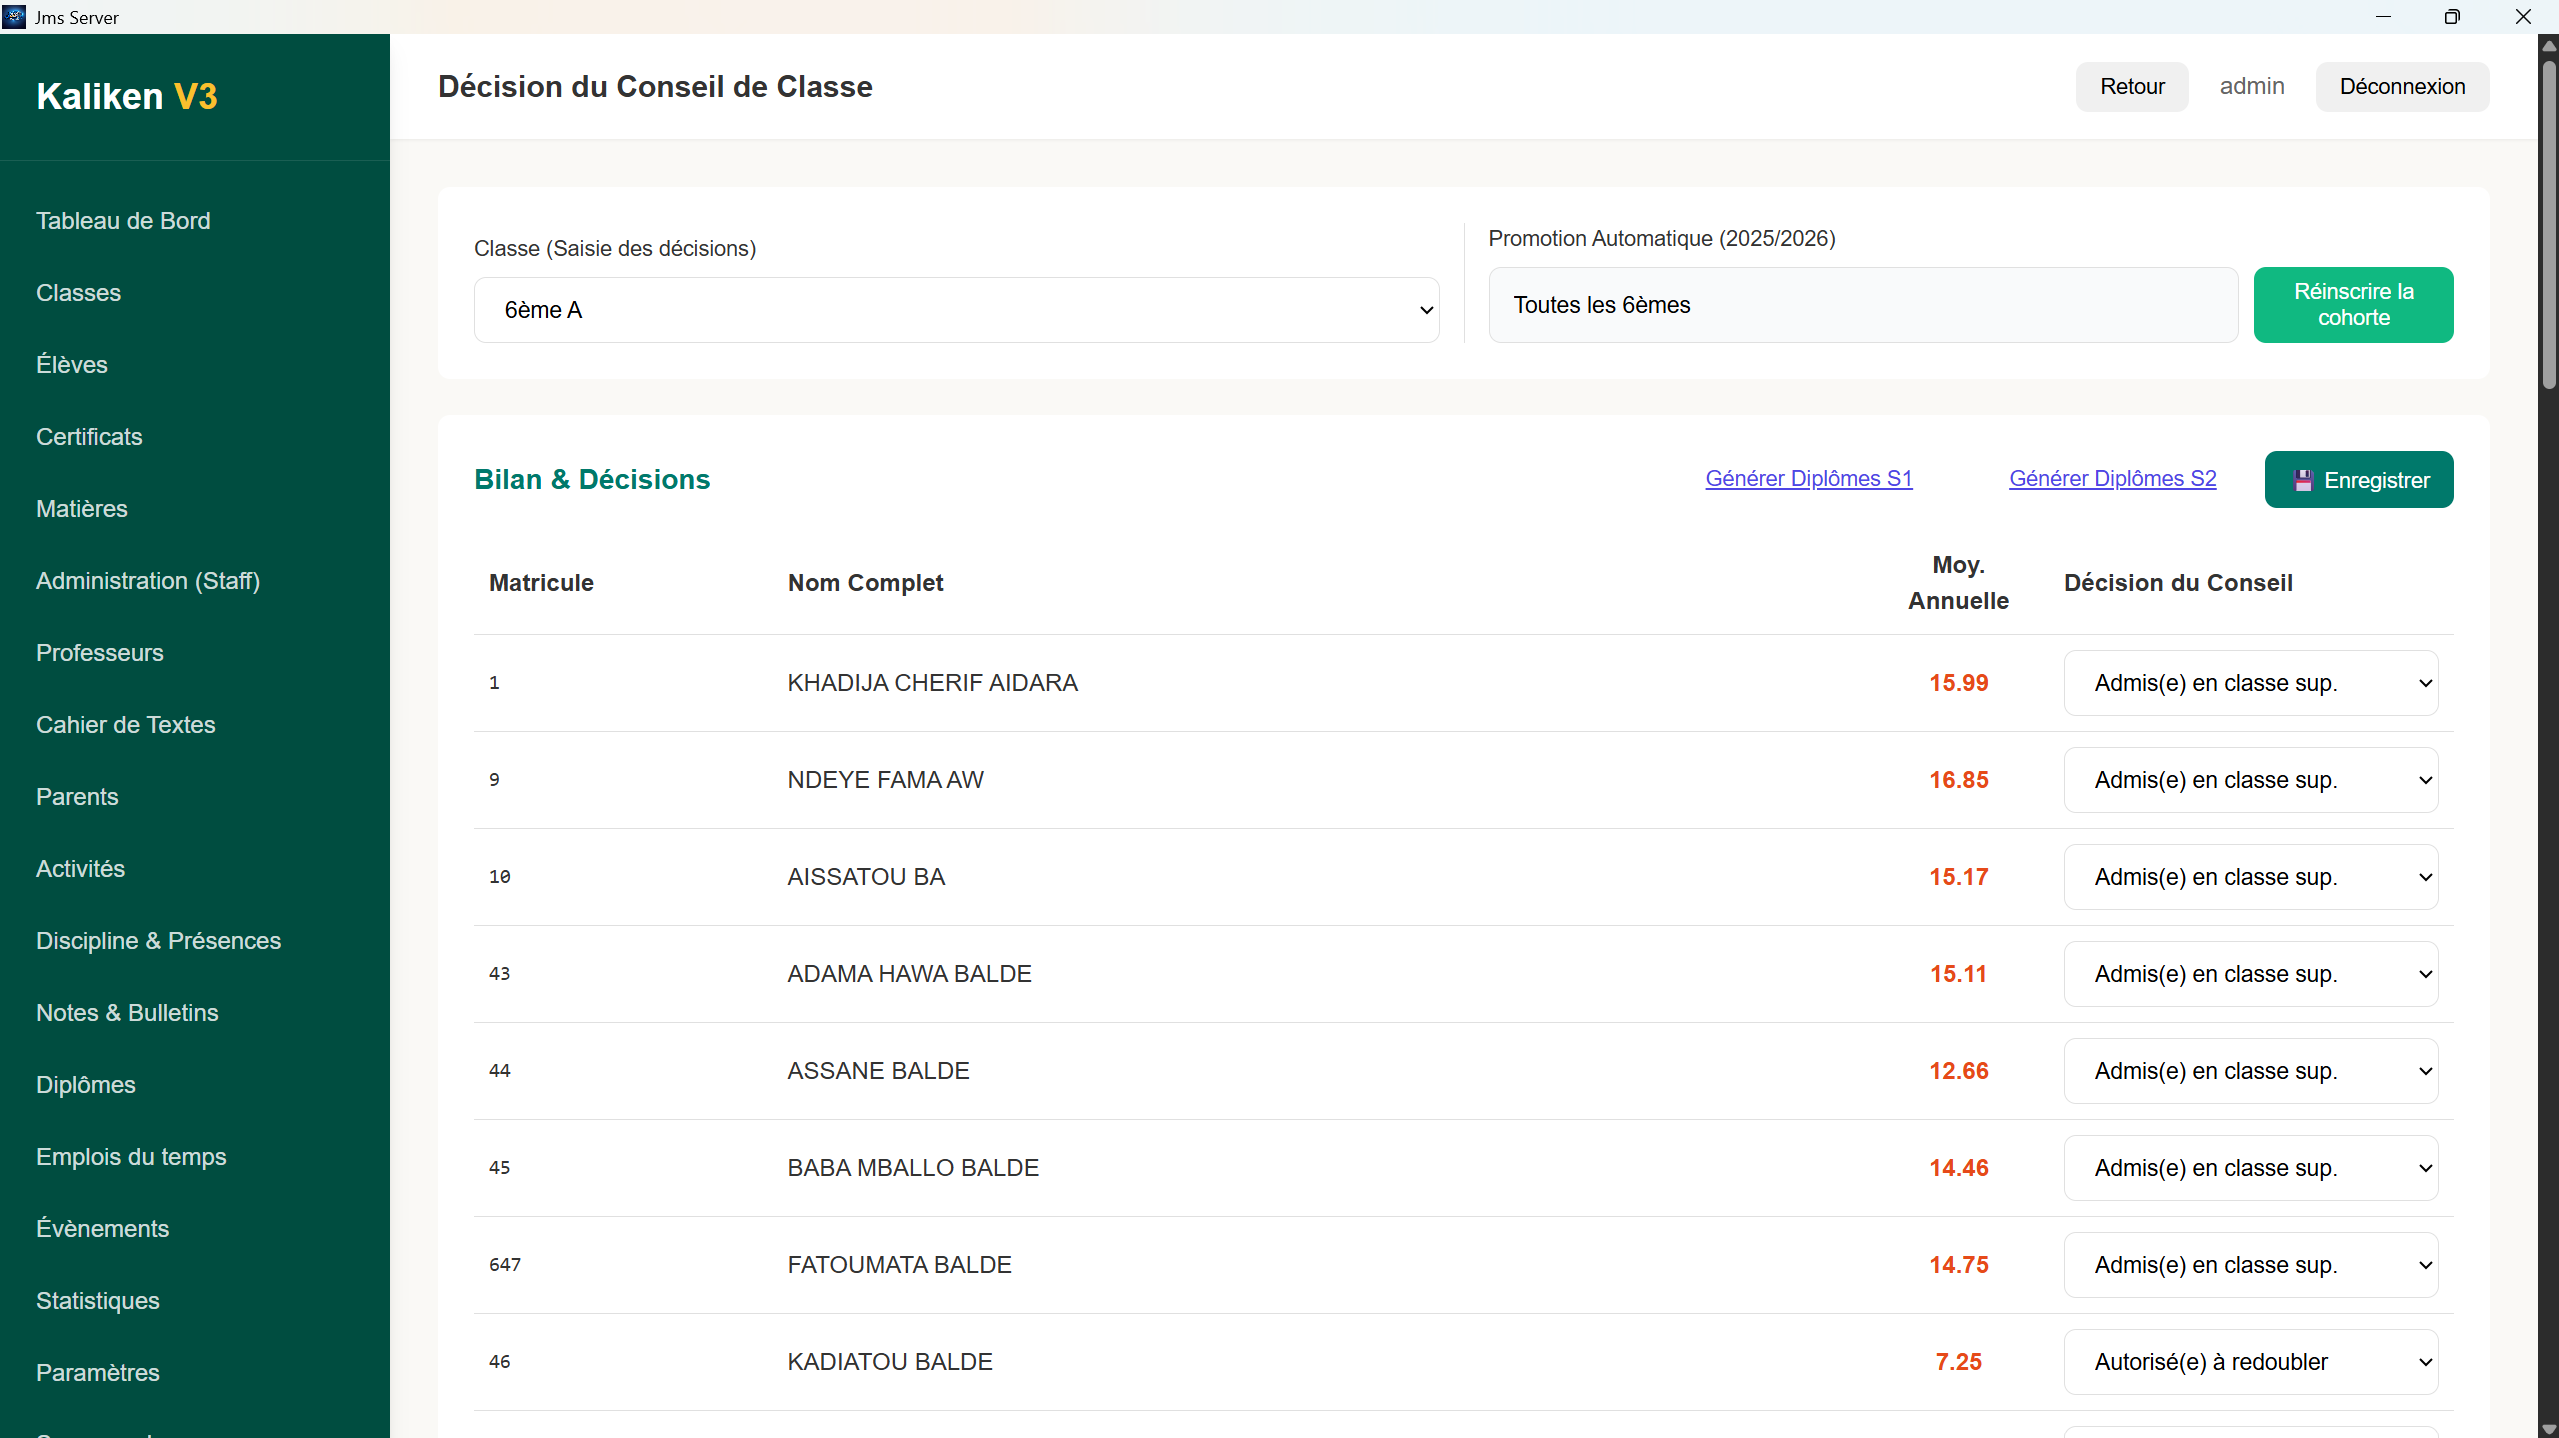
Task: Click the Retour button
Action: [x=2131, y=86]
